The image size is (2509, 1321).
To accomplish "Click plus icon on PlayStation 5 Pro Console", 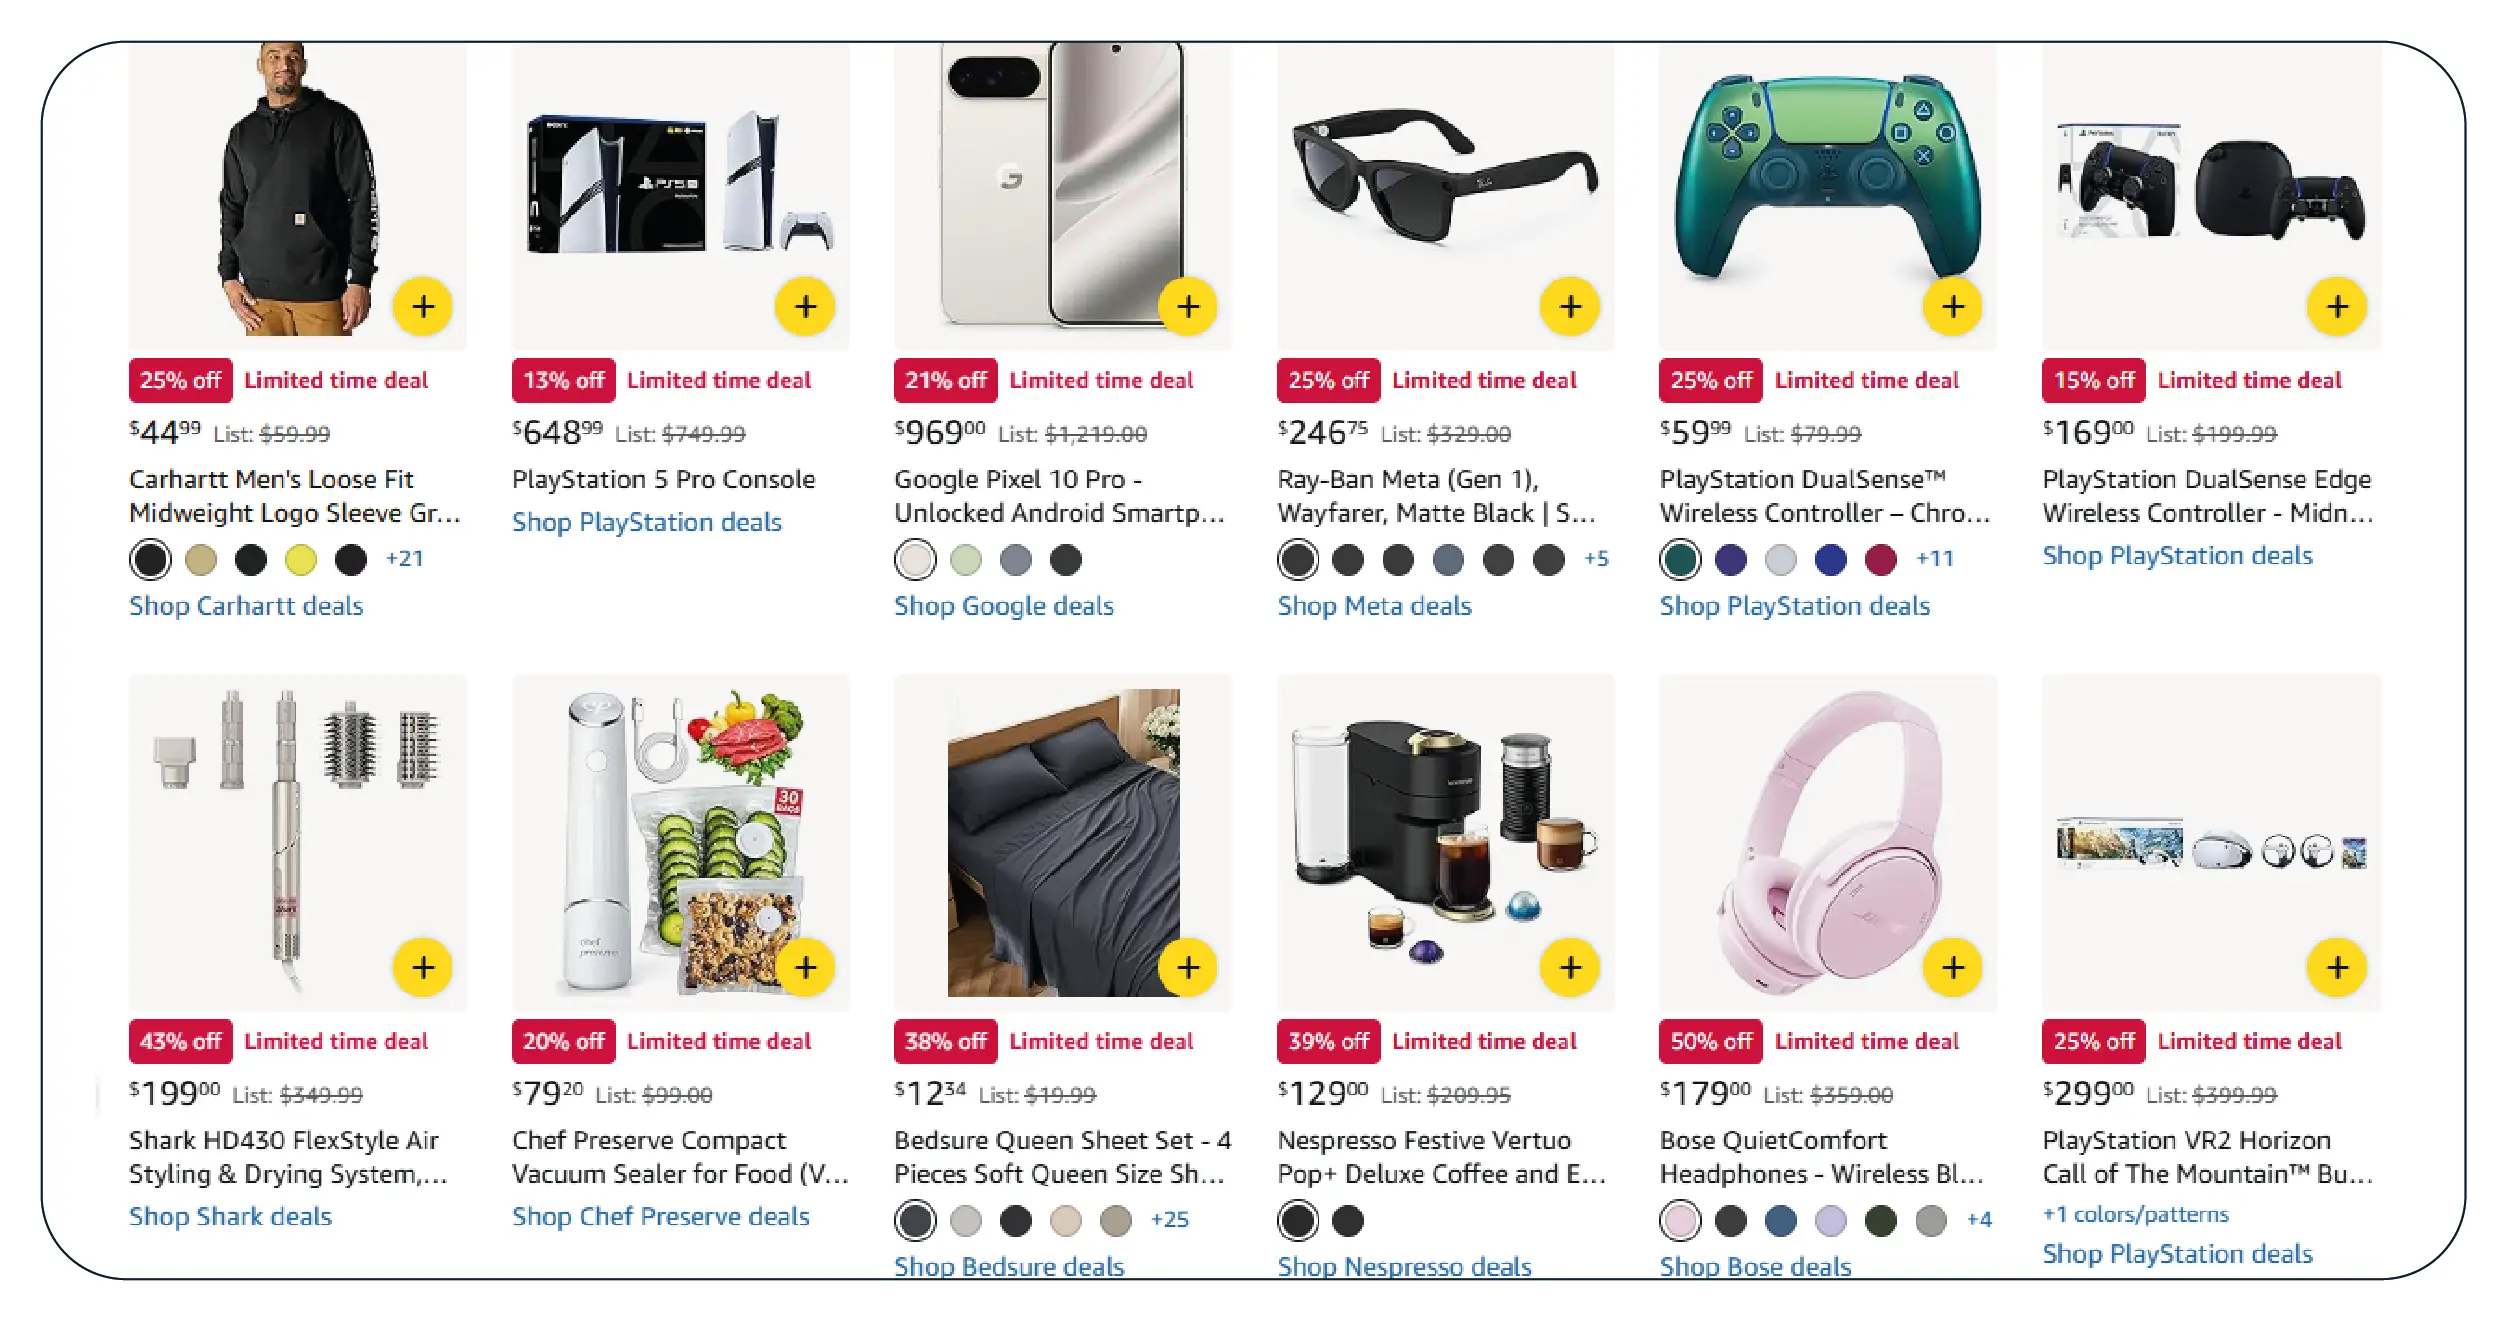I will 805,306.
